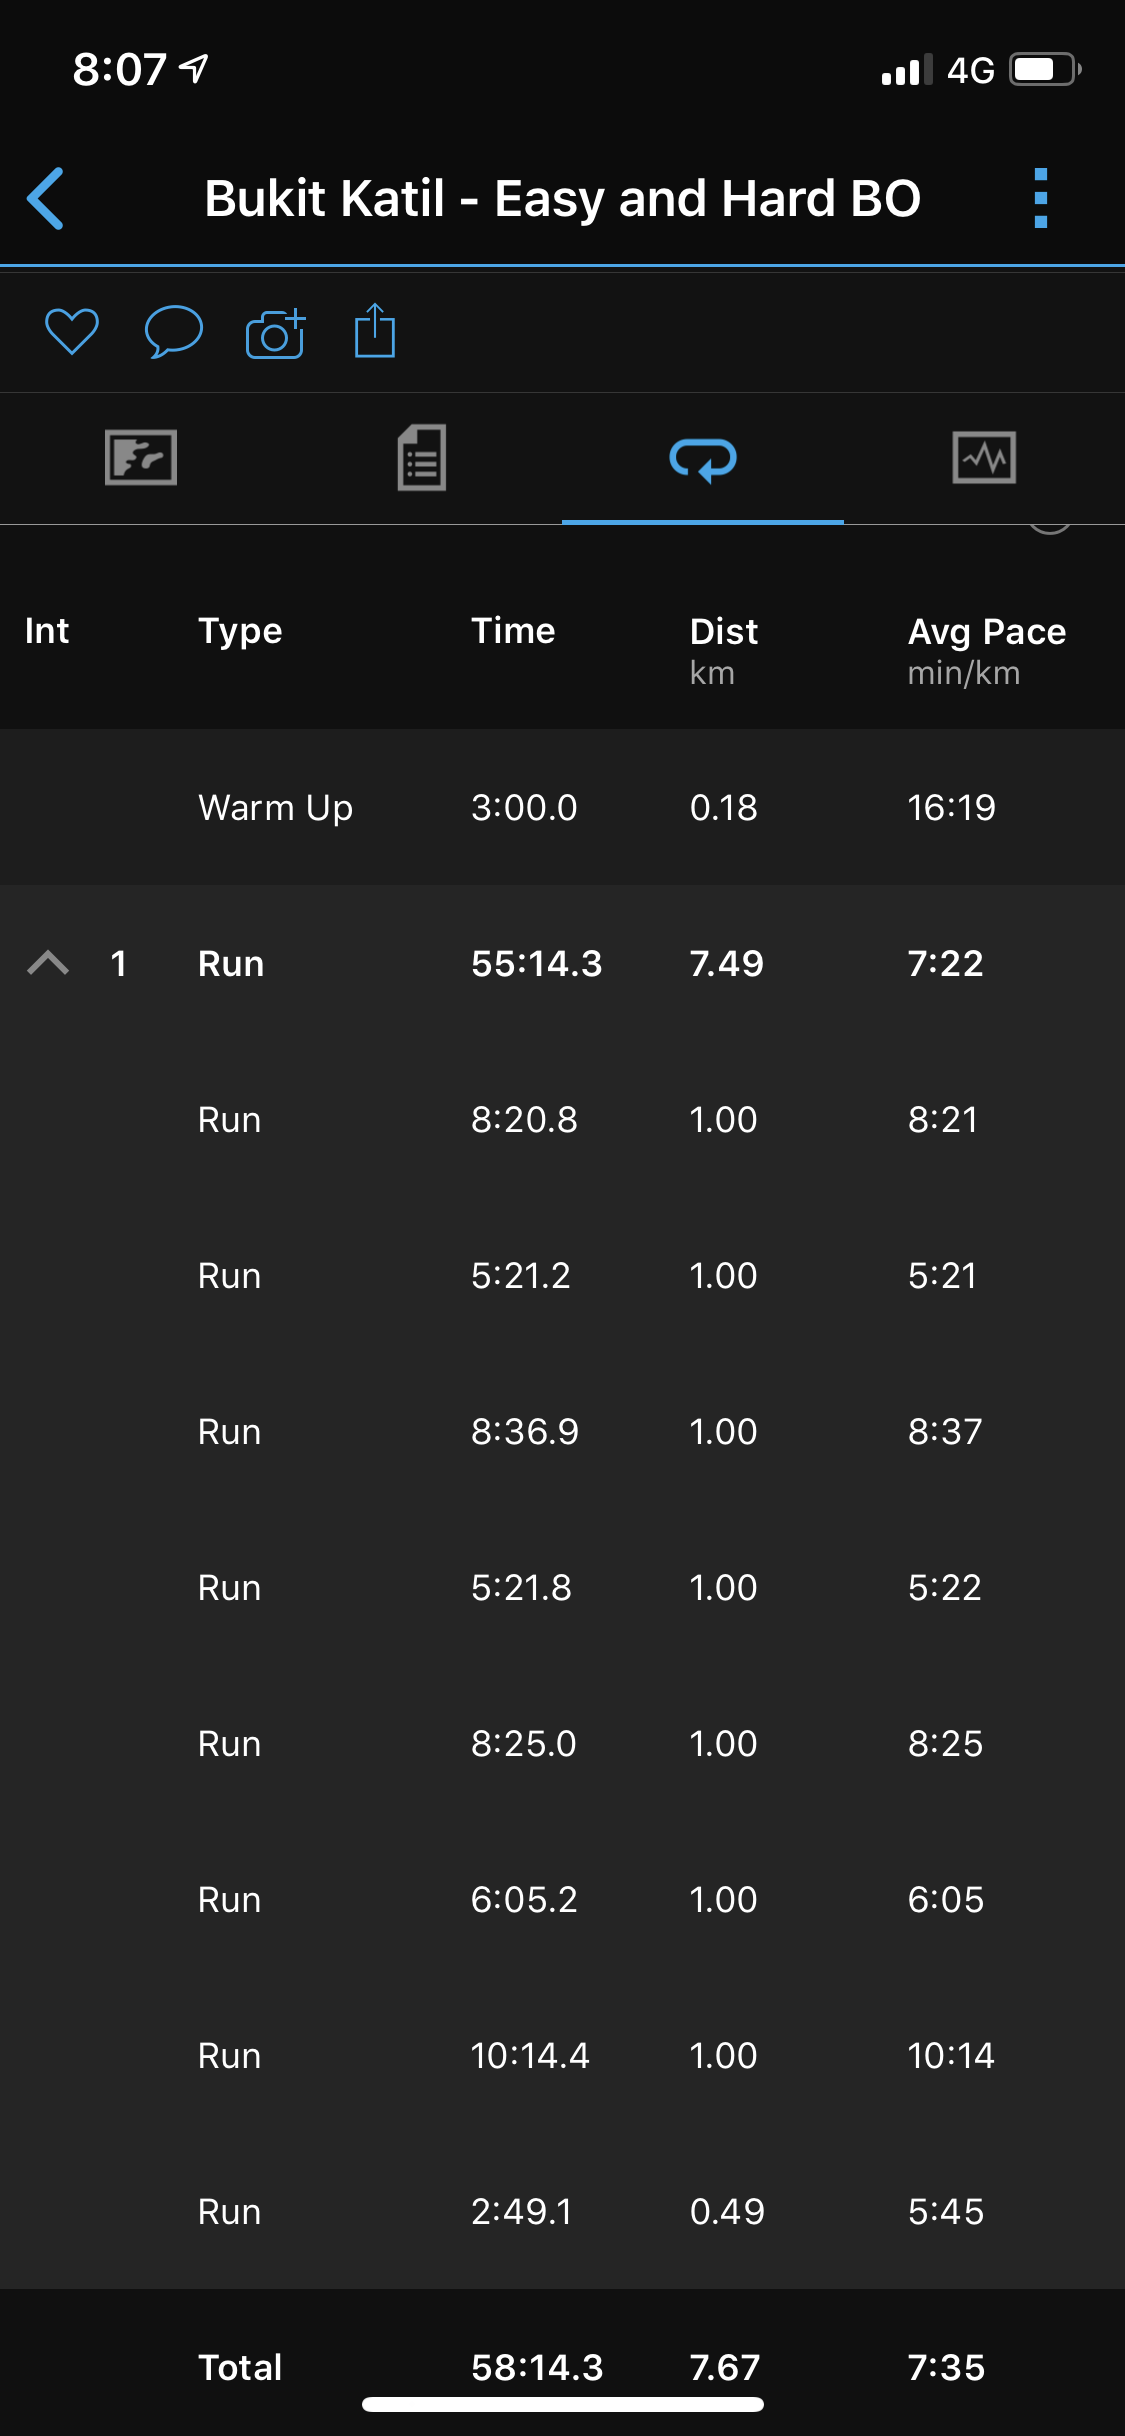Select the Warm Up row

562,807
